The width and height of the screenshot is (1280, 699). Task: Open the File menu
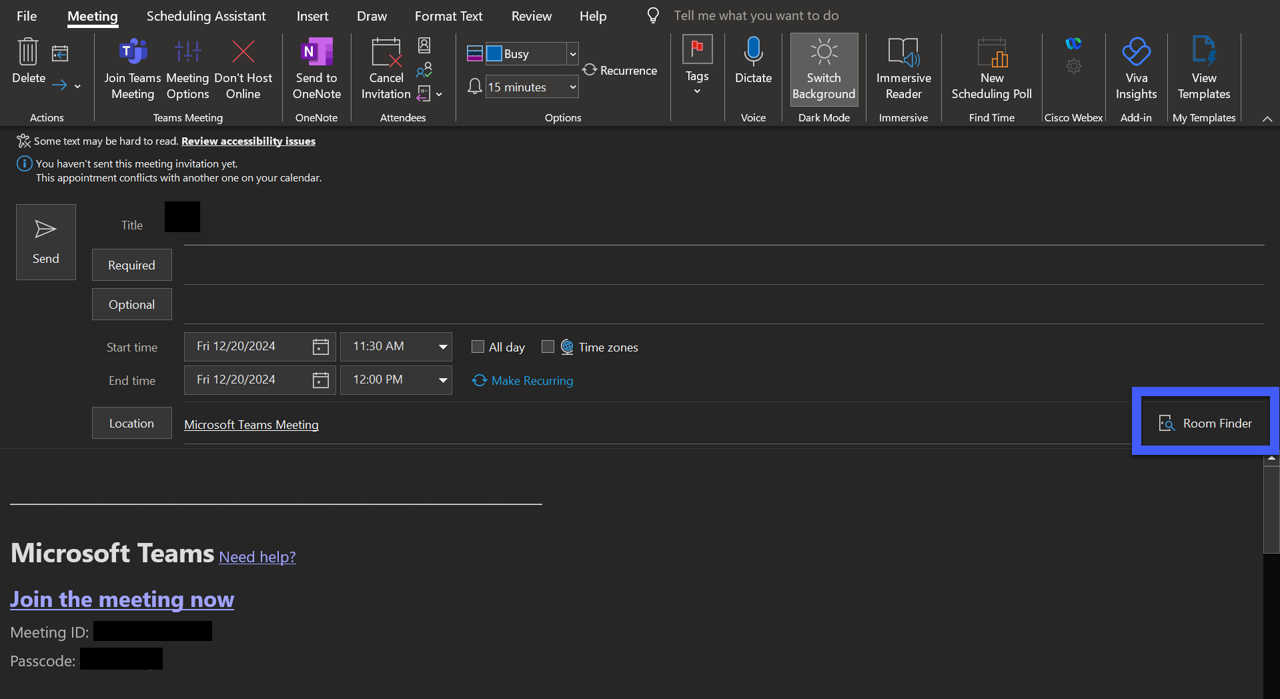point(27,16)
